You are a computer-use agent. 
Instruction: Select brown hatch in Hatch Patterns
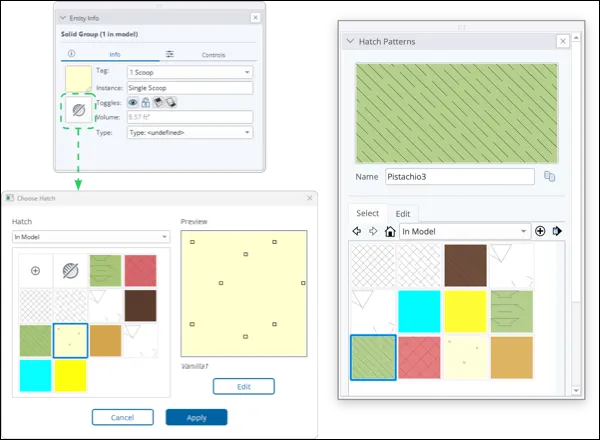pyautogui.click(x=465, y=266)
